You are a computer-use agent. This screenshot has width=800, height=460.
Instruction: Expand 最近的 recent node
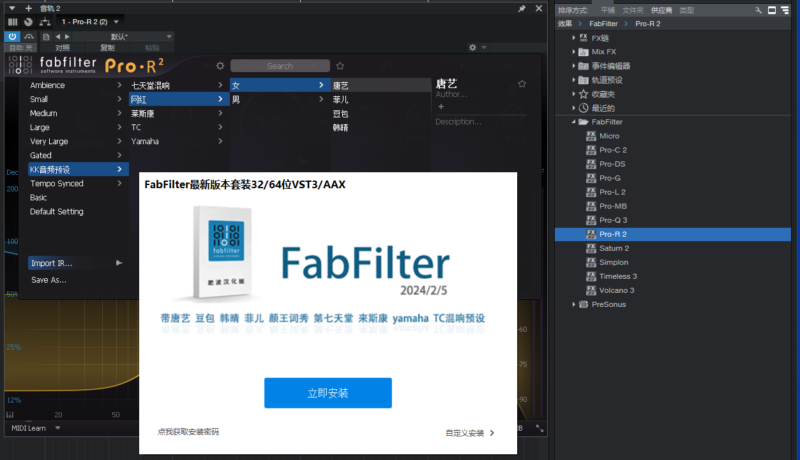click(573, 108)
